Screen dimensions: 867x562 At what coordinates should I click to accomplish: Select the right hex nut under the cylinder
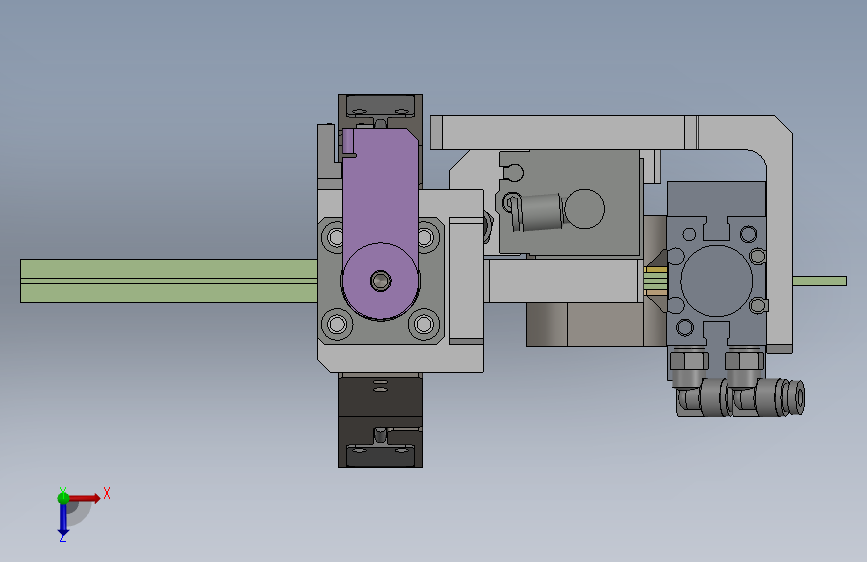click(744, 361)
